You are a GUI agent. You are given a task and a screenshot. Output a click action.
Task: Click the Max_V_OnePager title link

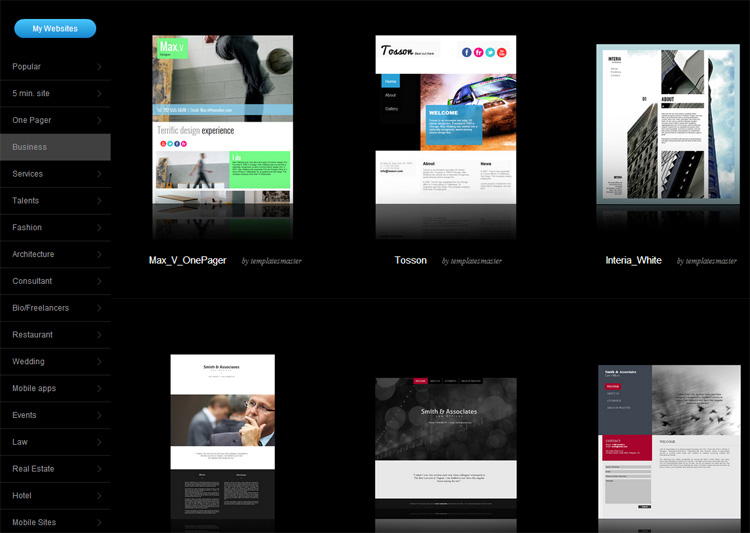(187, 261)
